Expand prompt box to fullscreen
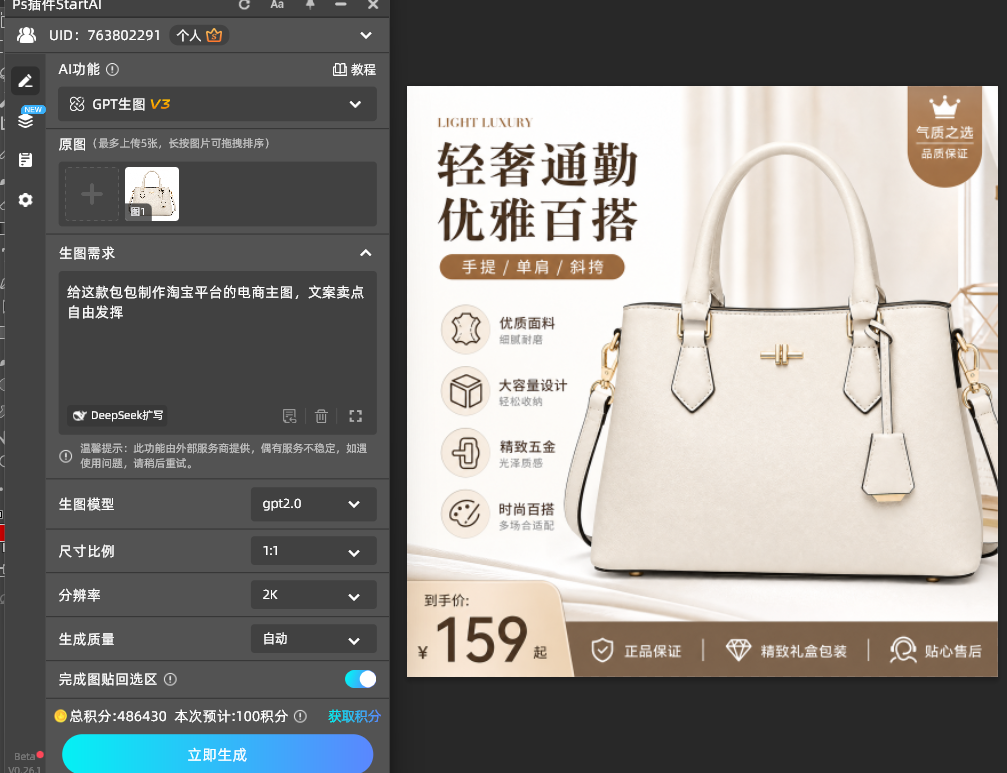Image resolution: width=1007 pixels, height=773 pixels. coord(355,416)
